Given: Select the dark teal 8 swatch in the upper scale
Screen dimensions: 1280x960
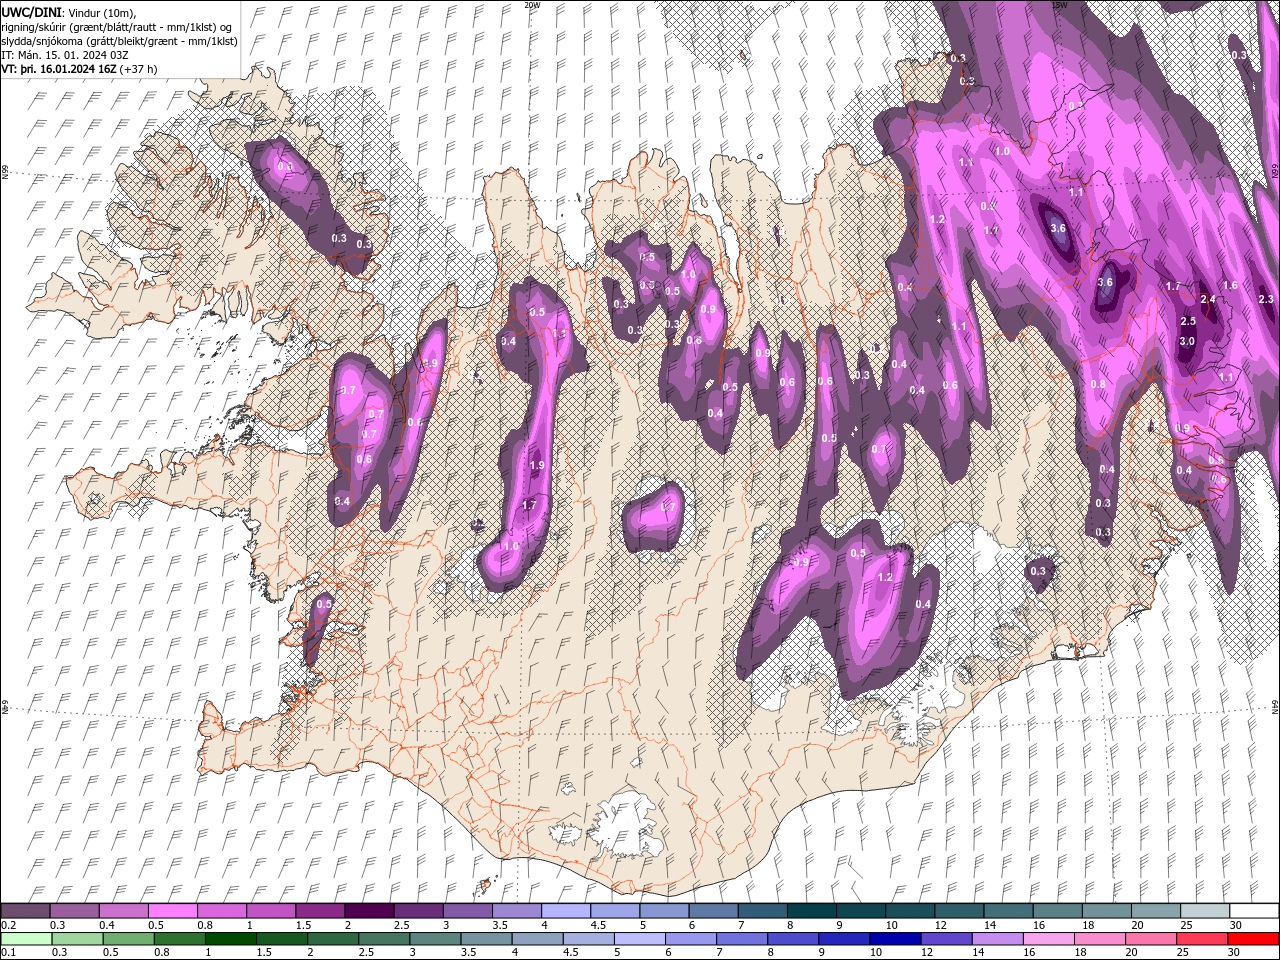Looking at the screenshot, I should tap(811, 911).
